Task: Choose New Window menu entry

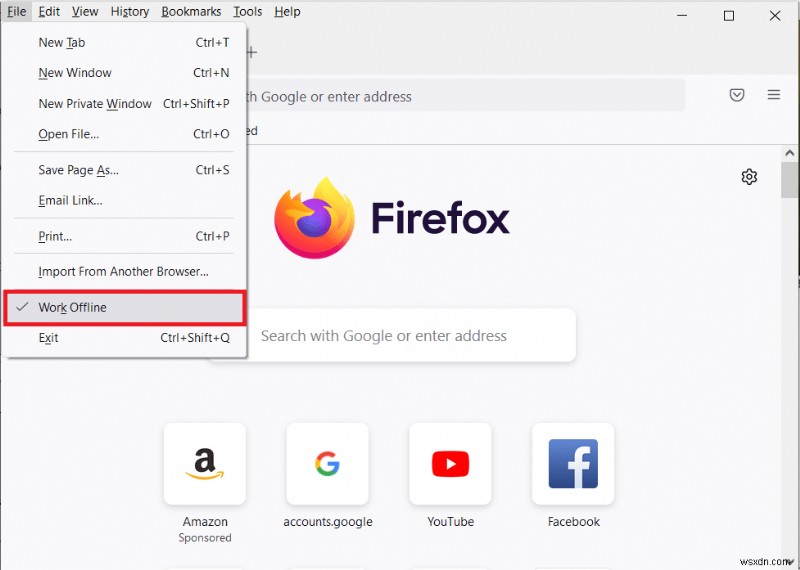Action: 124,73
